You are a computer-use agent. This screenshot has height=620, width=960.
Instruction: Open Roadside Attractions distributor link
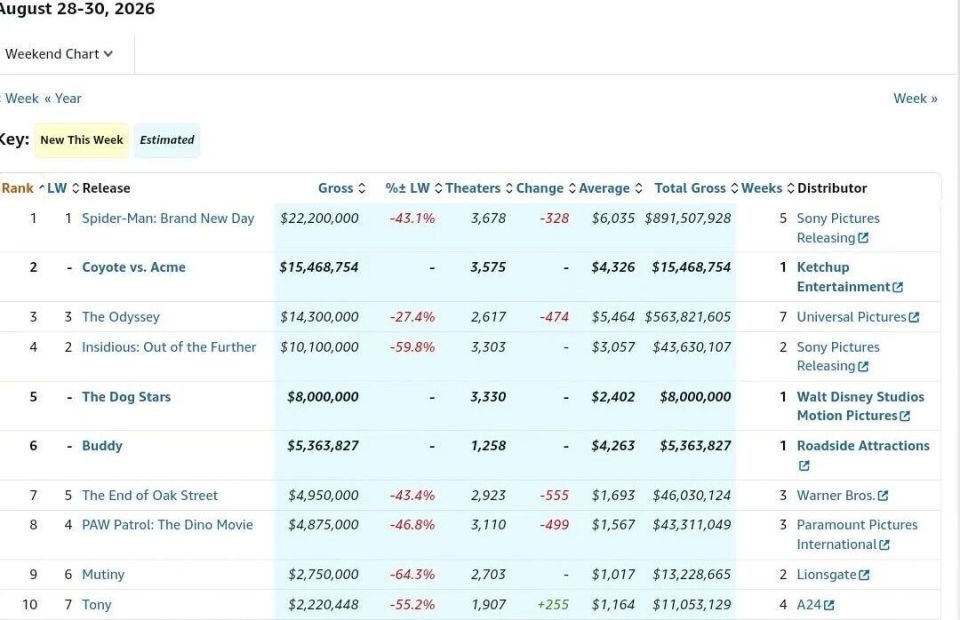[x=863, y=446]
